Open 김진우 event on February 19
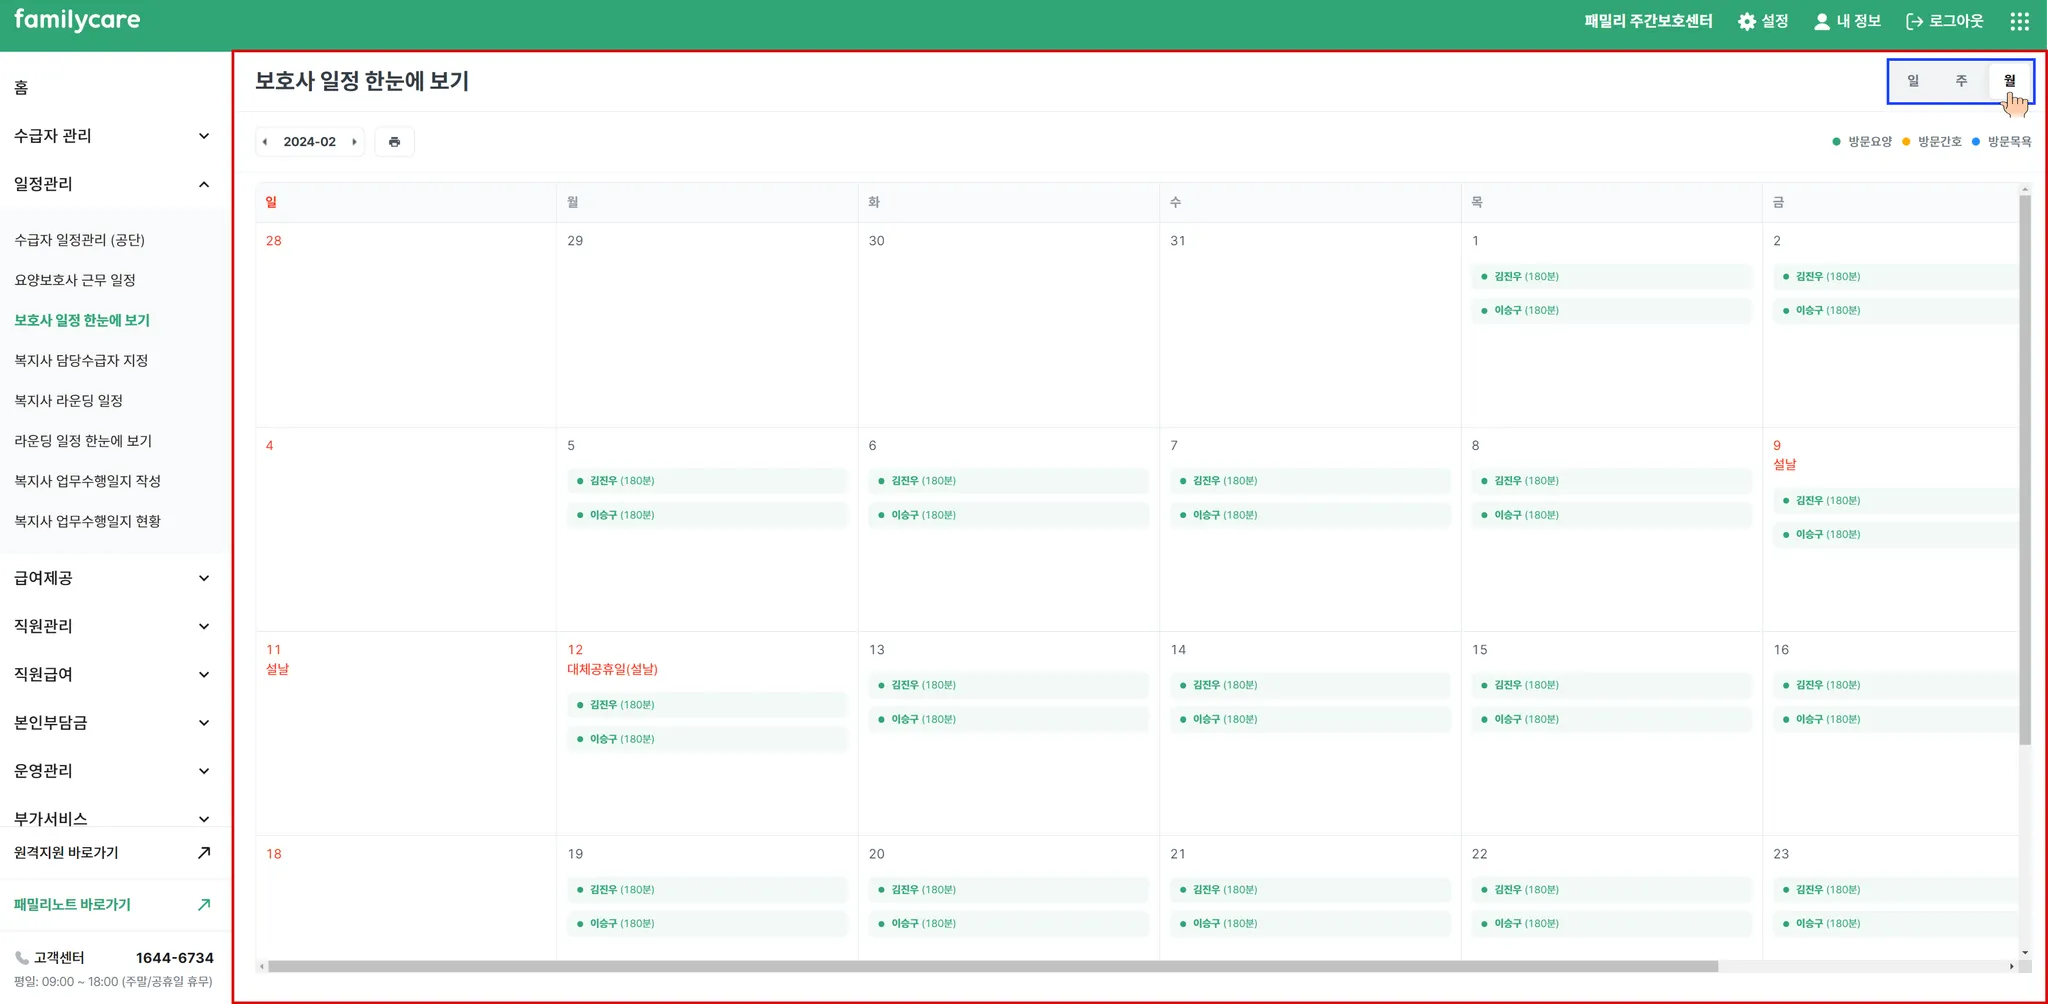2048x1004 pixels. click(x=707, y=890)
